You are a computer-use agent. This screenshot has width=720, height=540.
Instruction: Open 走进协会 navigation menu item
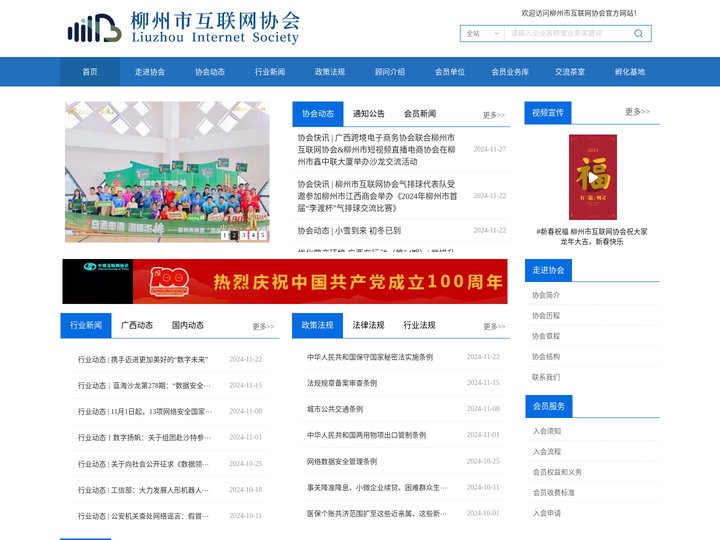coord(150,72)
